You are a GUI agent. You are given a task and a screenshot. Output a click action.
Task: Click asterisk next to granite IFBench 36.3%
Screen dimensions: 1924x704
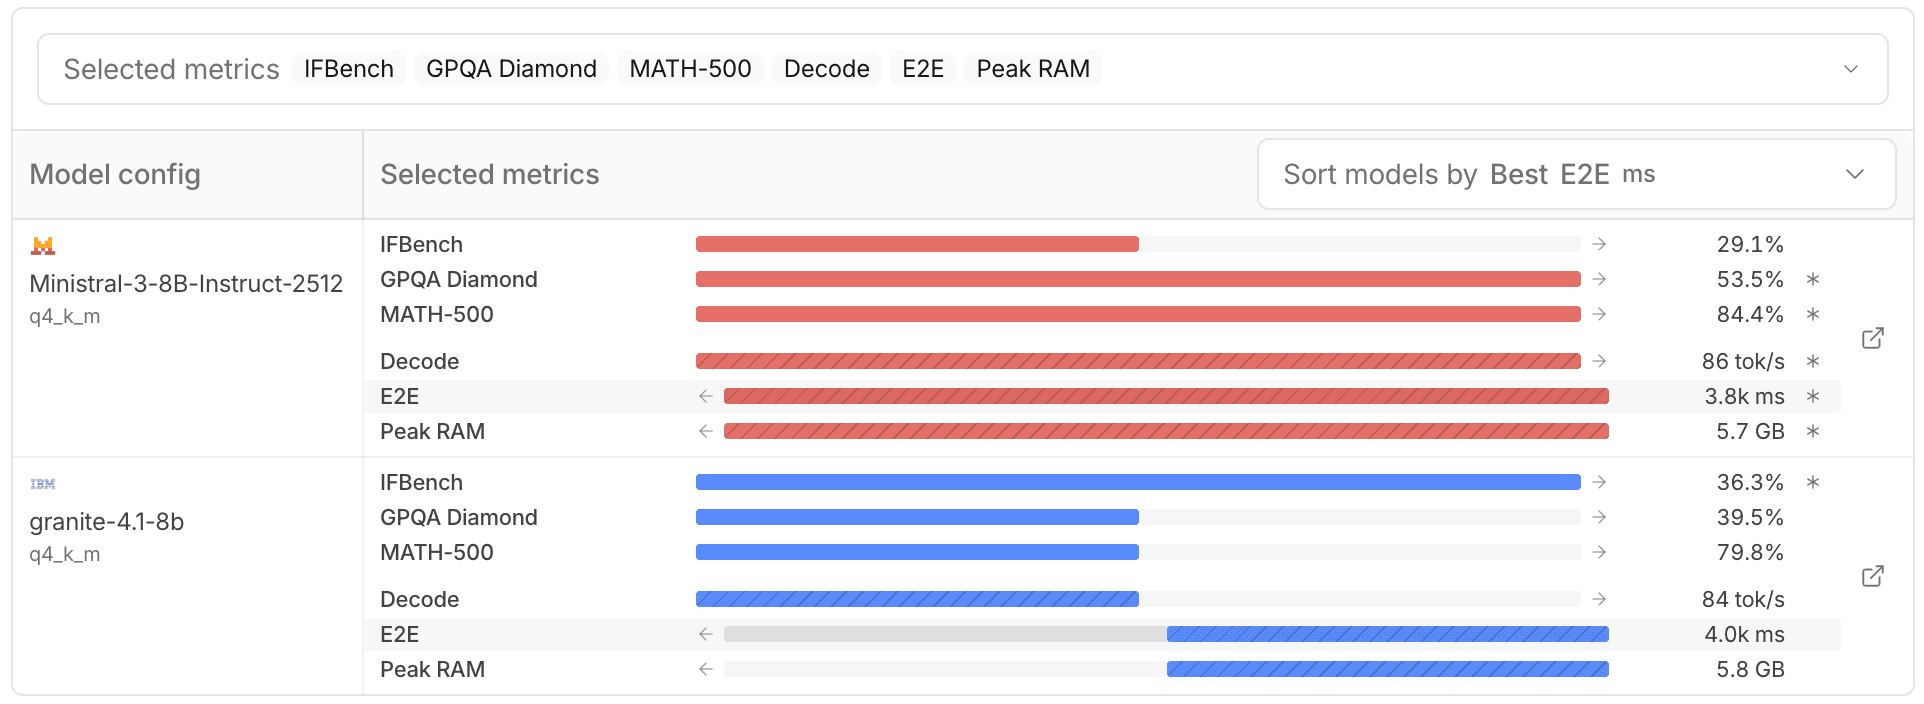coord(1812,482)
